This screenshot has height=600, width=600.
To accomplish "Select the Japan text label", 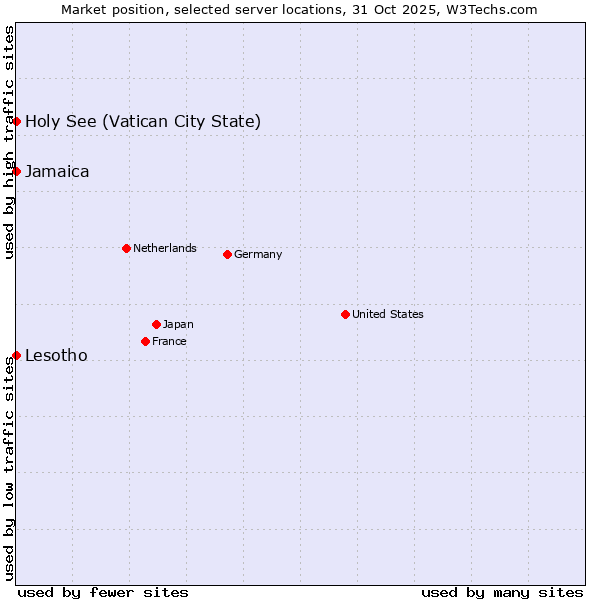I will pyautogui.click(x=178, y=324).
